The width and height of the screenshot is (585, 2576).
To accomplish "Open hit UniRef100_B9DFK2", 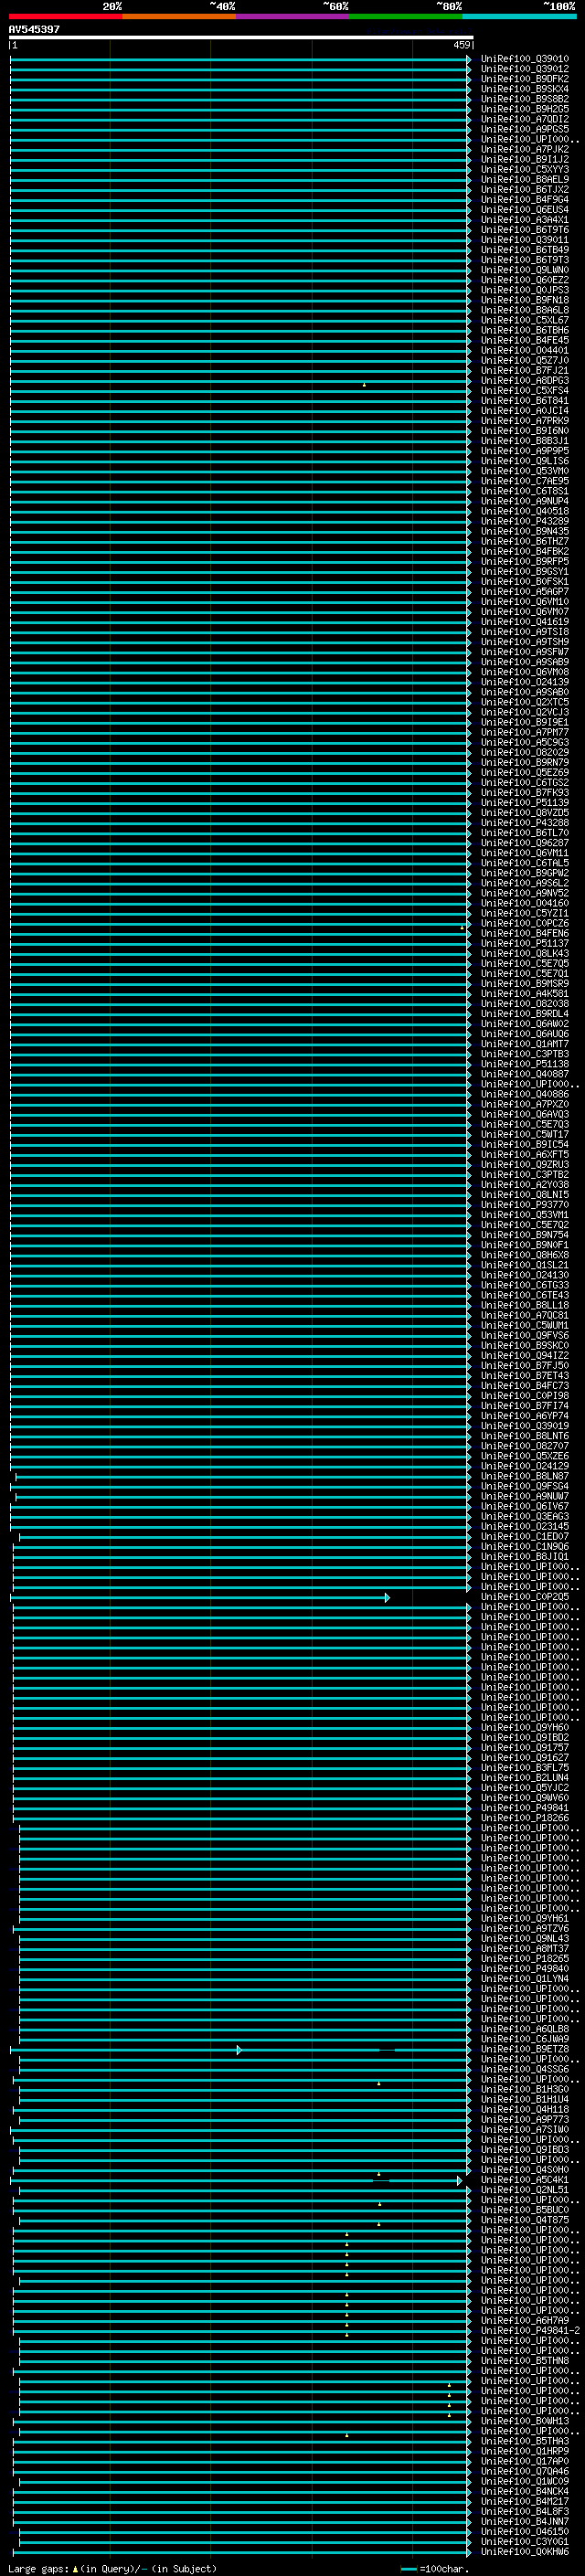I will (x=524, y=79).
